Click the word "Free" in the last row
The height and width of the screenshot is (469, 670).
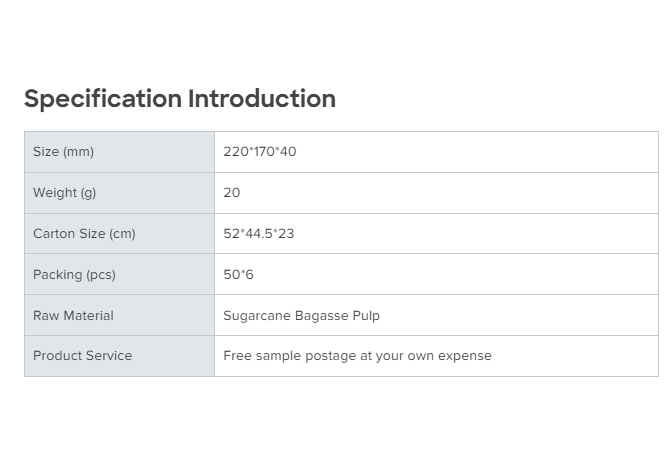pos(237,356)
